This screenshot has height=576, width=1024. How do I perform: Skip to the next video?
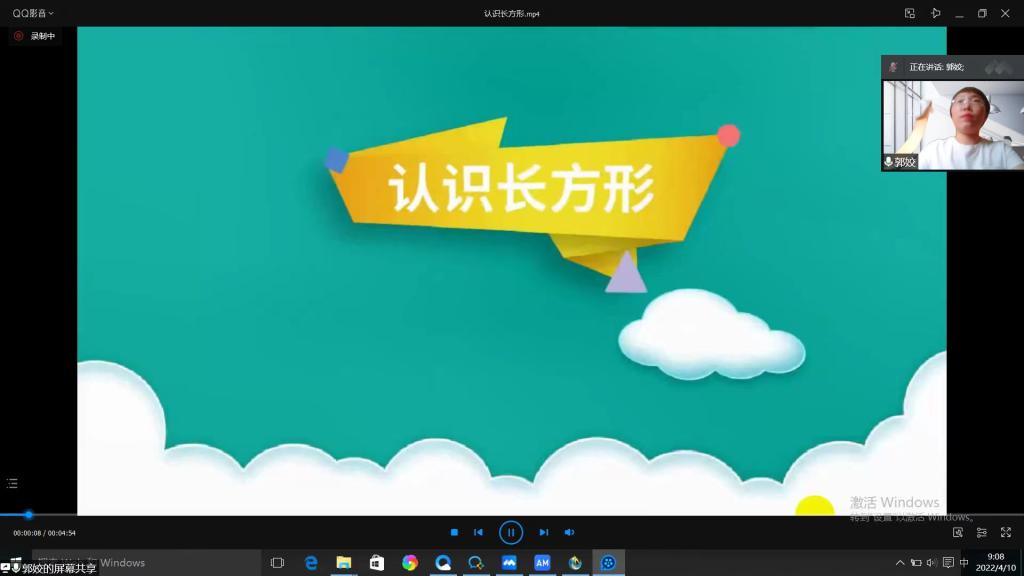pyautogui.click(x=544, y=533)
